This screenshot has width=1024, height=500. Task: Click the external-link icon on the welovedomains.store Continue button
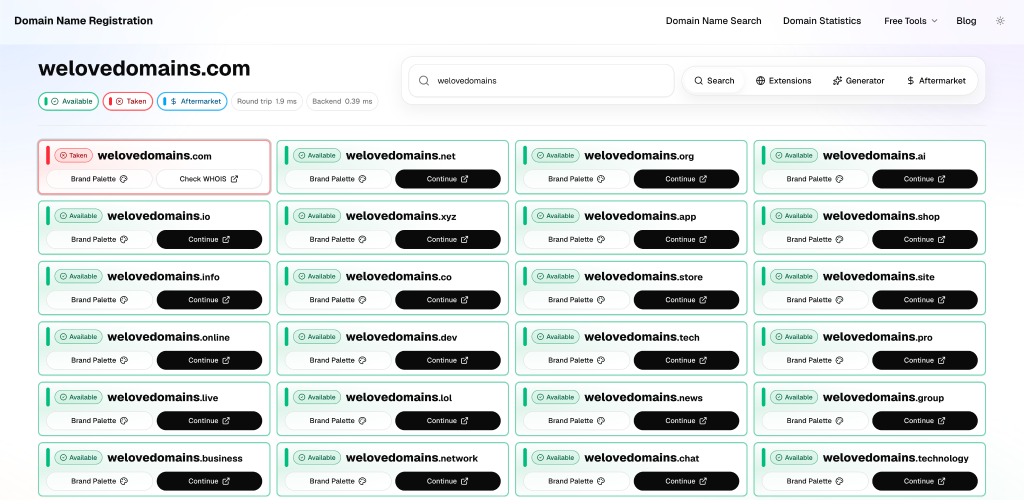click(703, 300)
